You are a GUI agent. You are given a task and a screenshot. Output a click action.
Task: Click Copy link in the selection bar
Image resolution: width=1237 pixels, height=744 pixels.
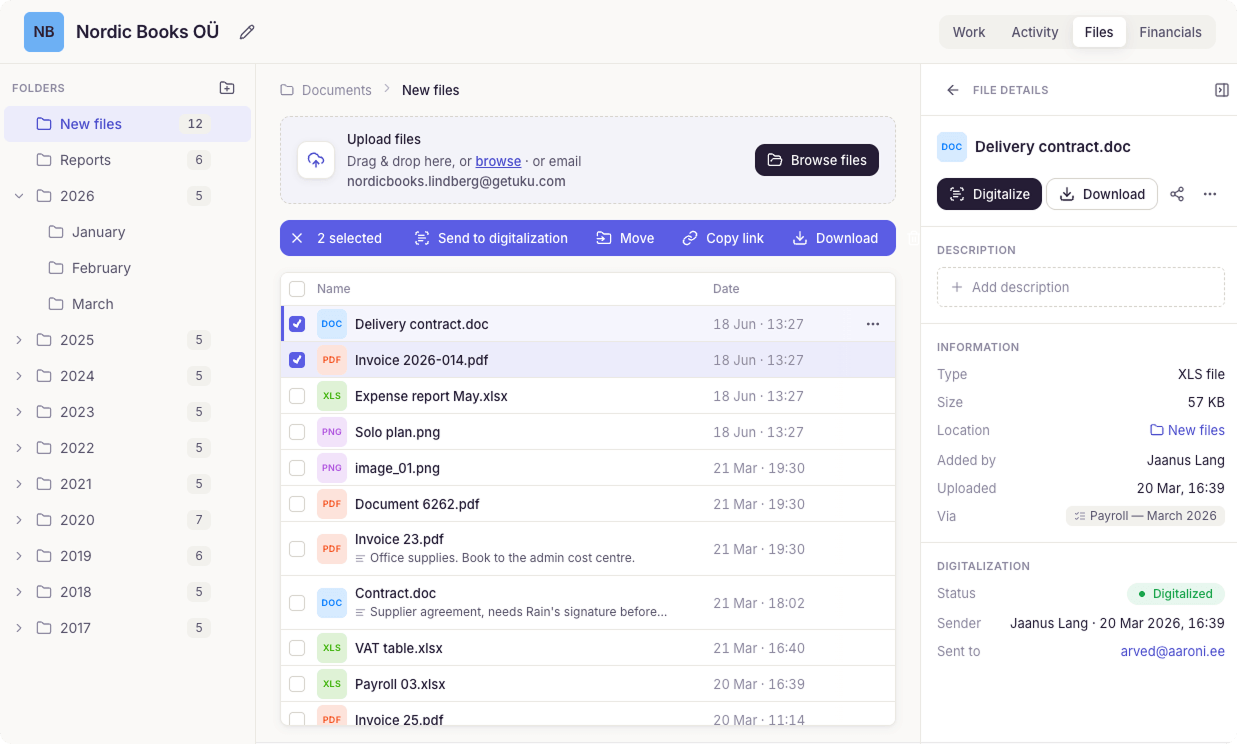723,238
